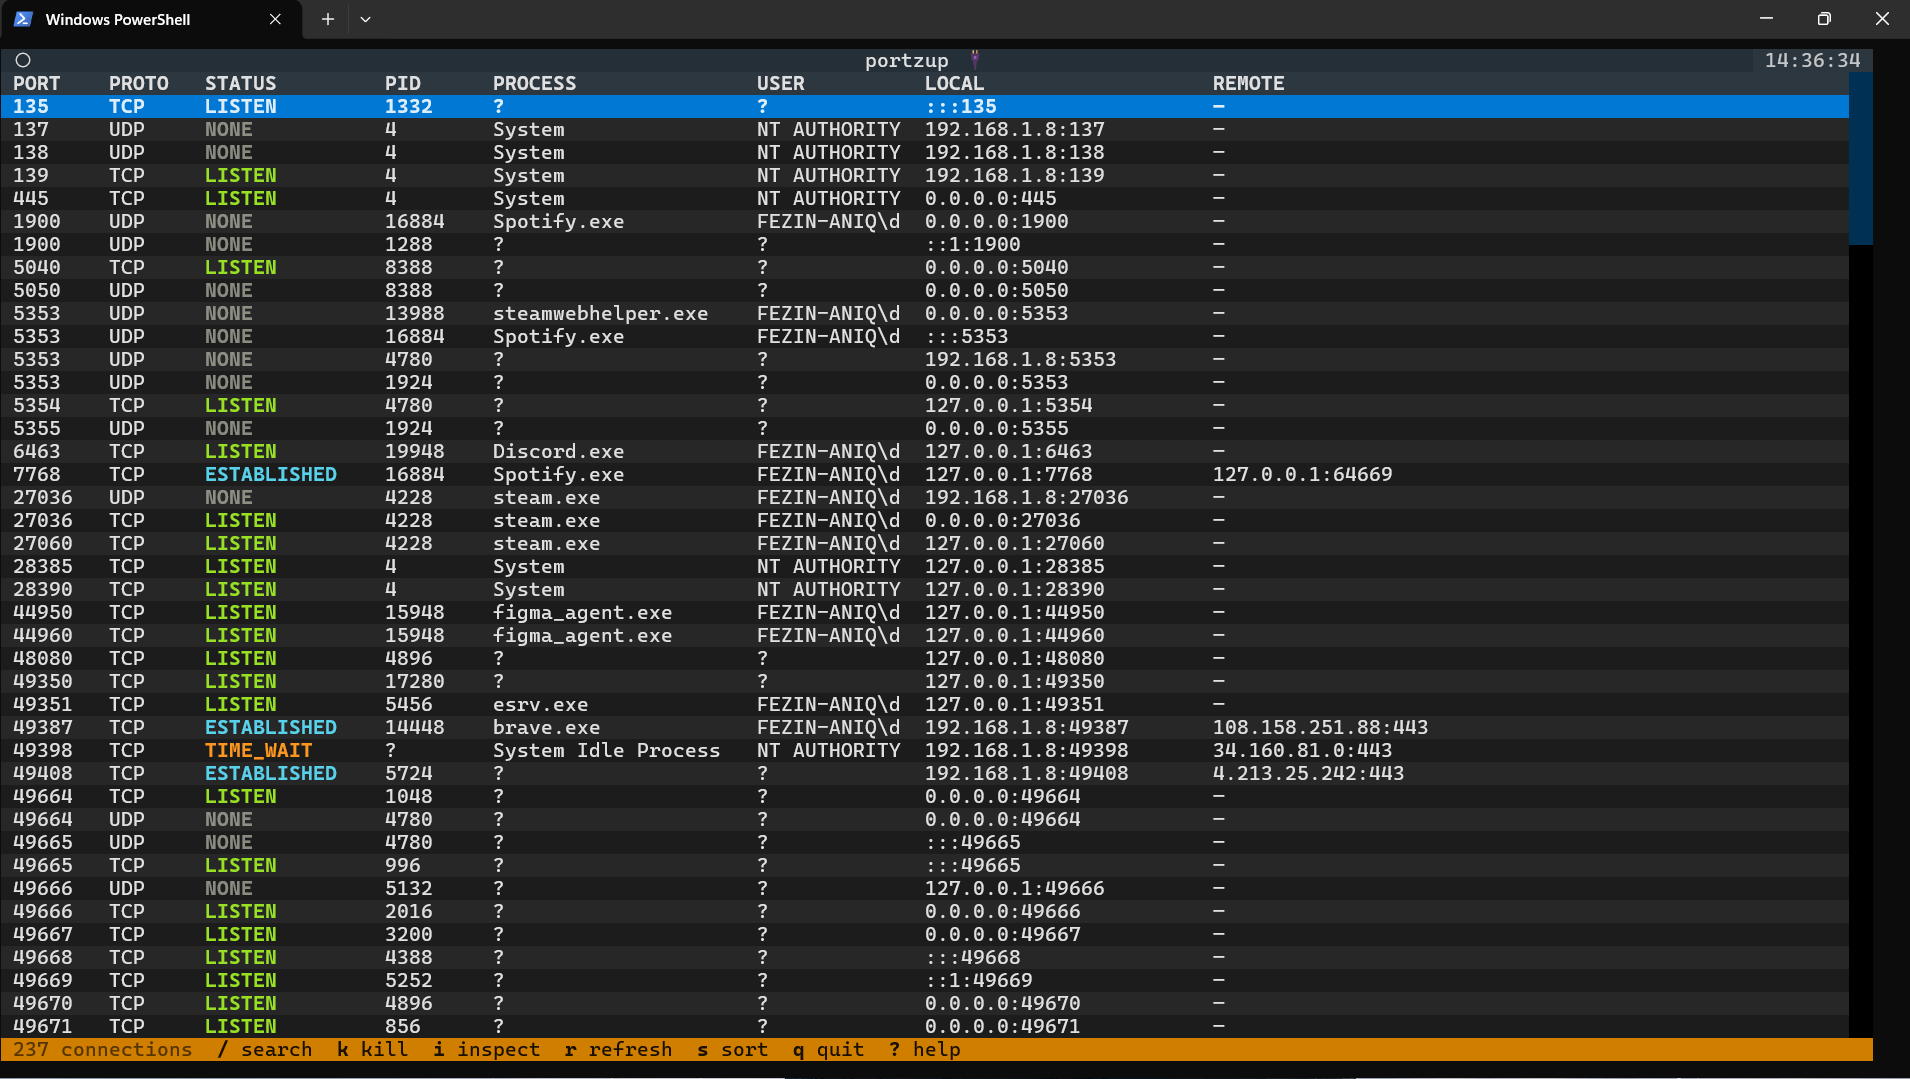Image resolution: width=1910 pixels, height=1079 pixels.
Task: Click the kill shortcut in footer
Action: (372, 1050)
